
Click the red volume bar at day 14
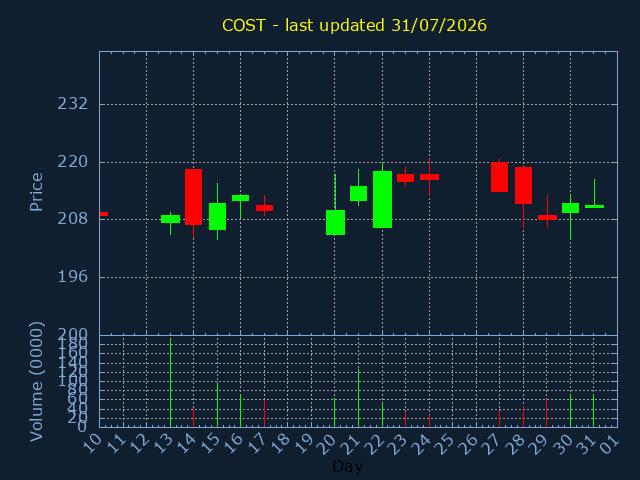(x=193, y=417)
